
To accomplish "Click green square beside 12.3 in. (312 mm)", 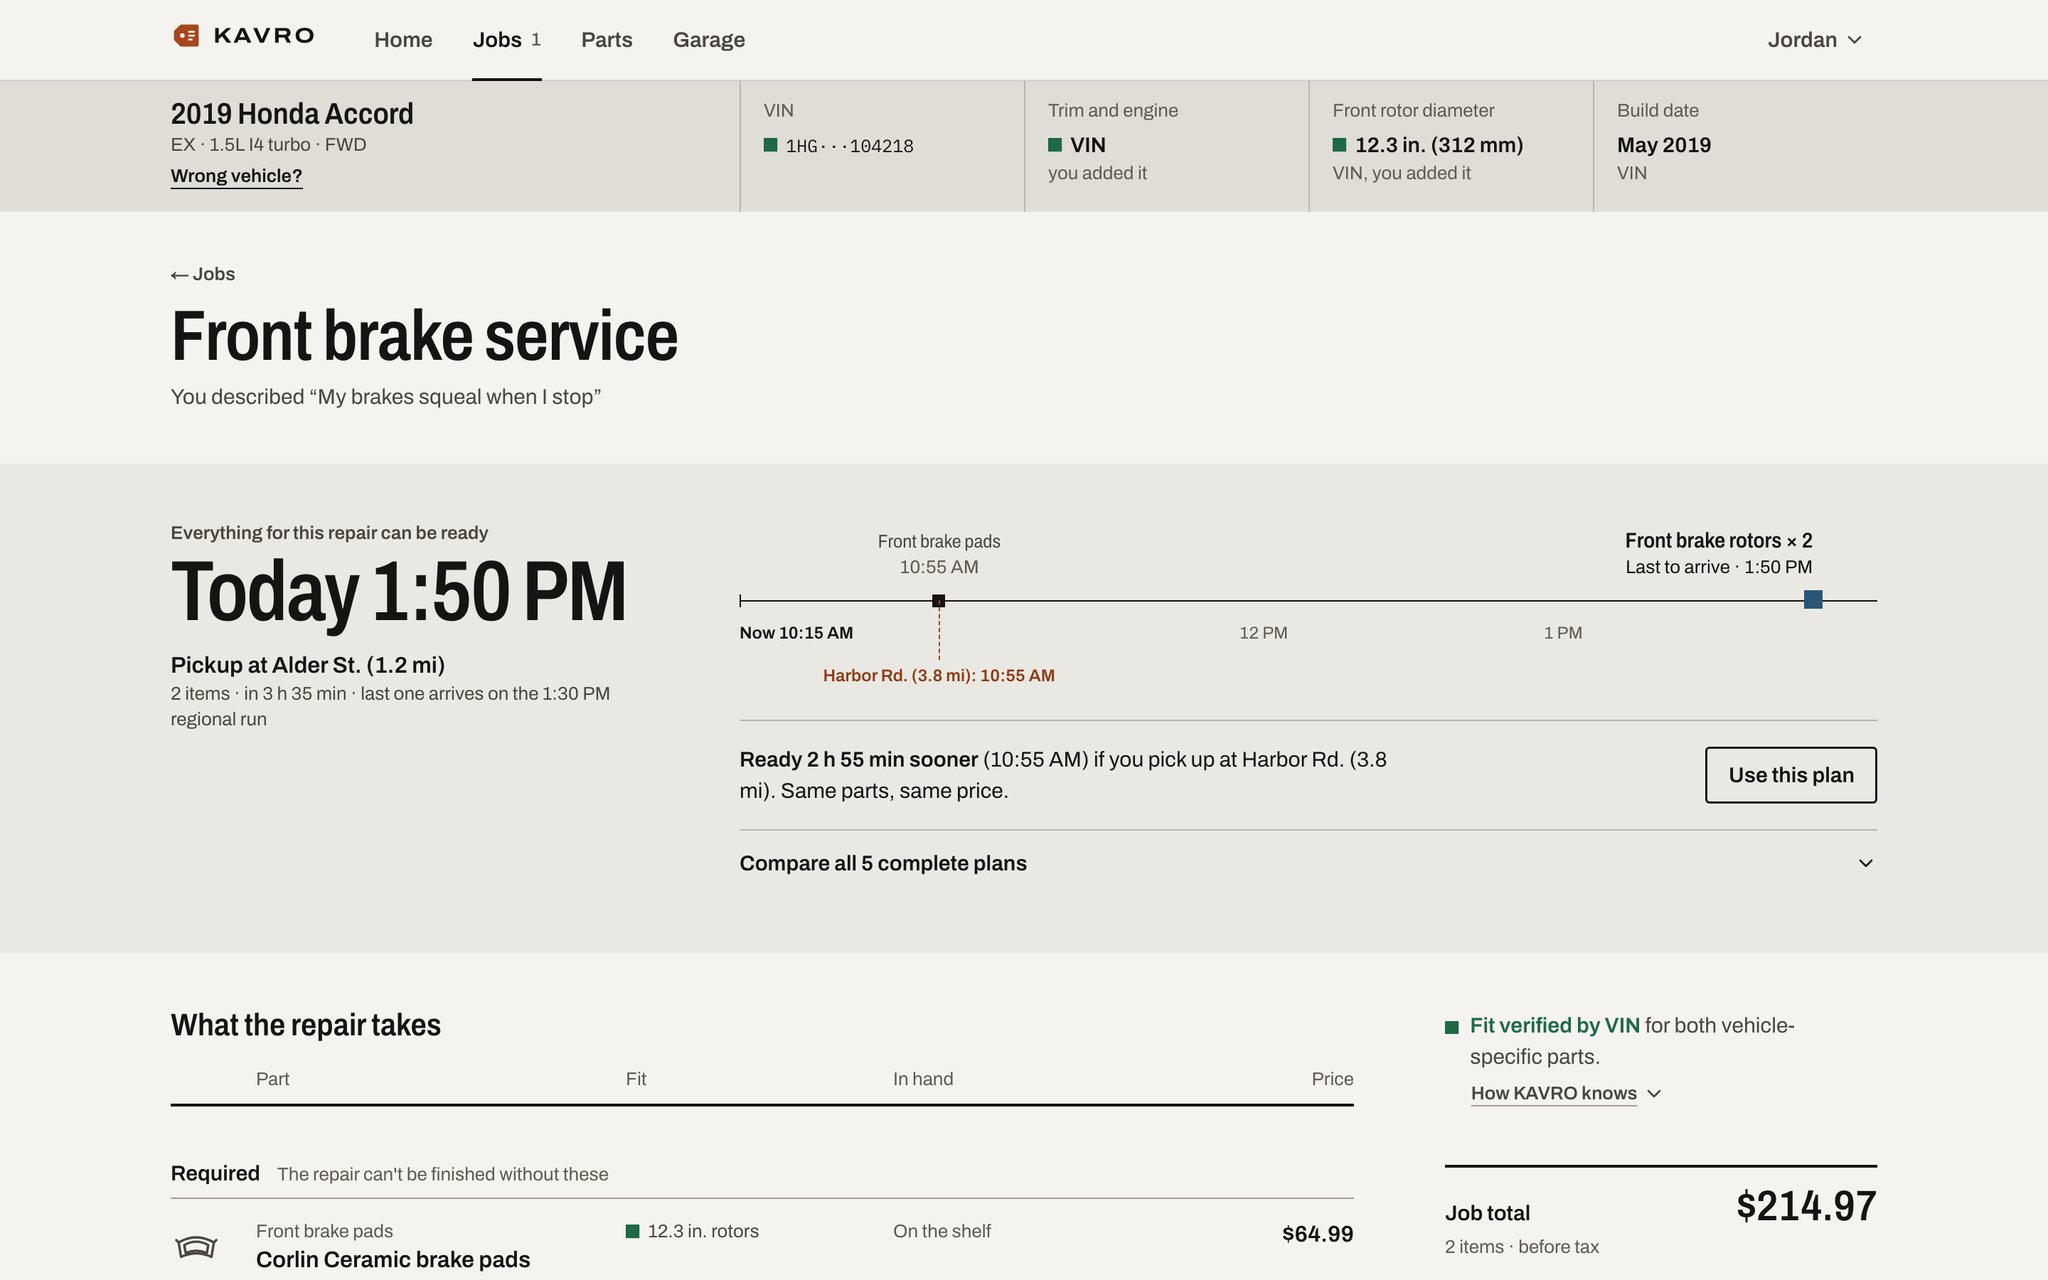I will [1339, 145].
